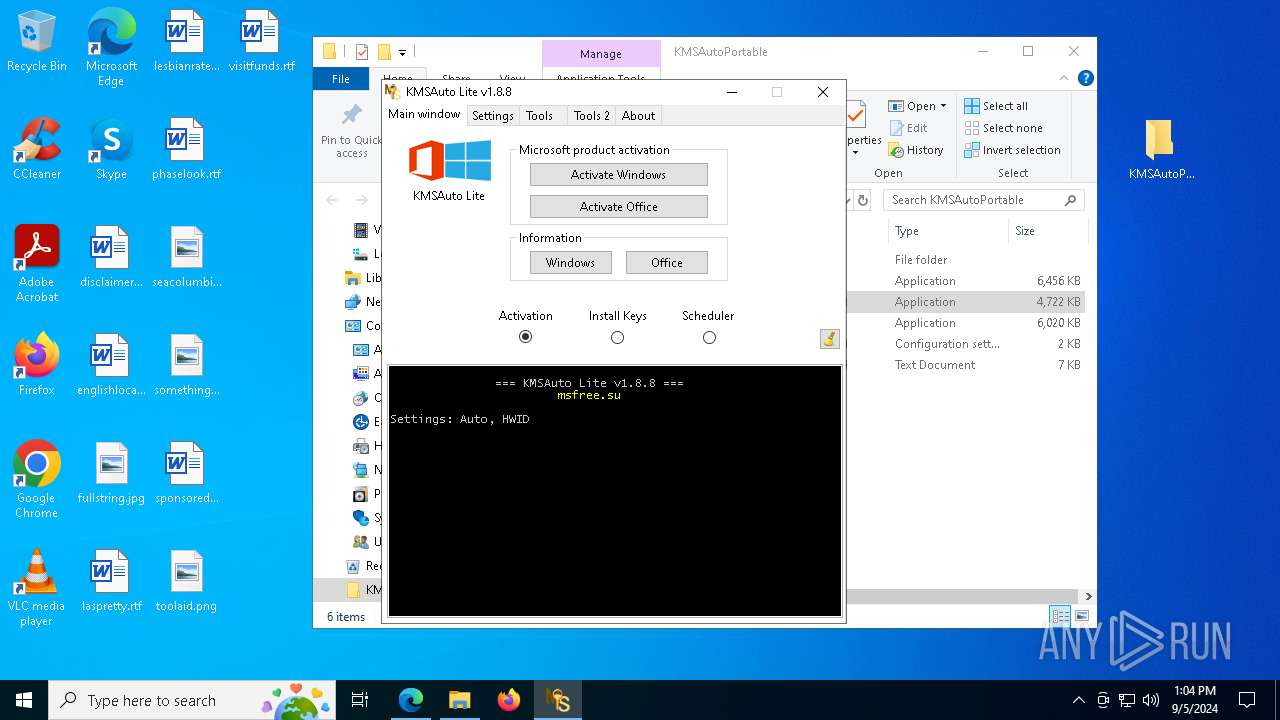The height and width of the screenshot is (720, 1280).
Task: Click Windows Start button
Action: click(24, 700)
